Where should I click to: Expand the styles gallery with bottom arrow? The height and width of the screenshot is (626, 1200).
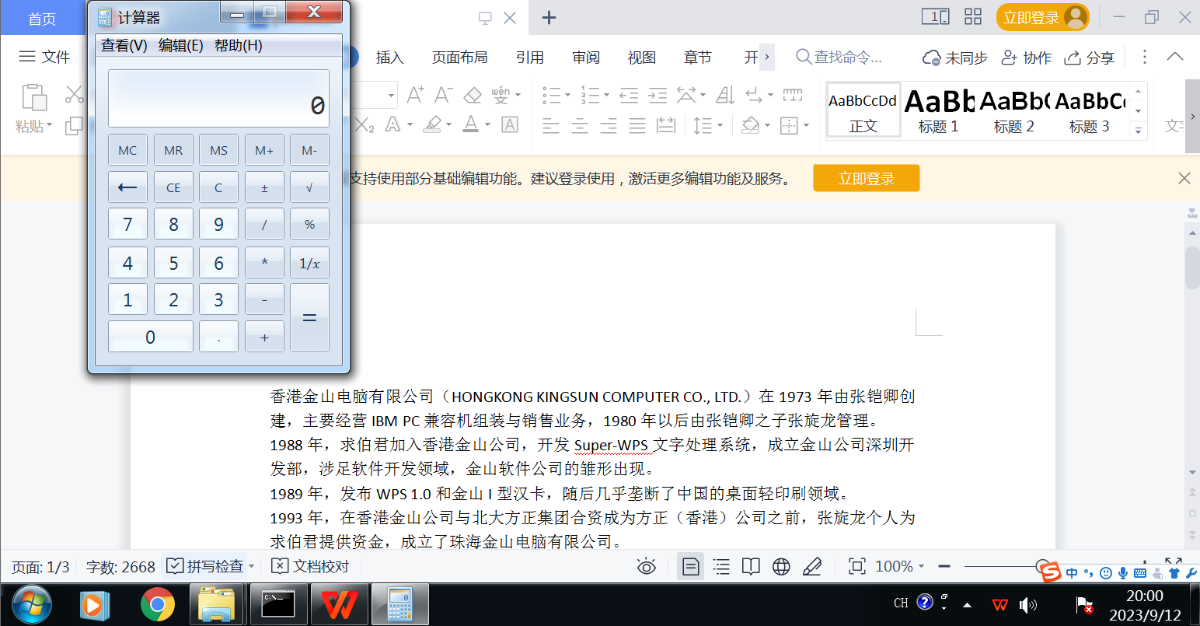tap(1138, 130)
